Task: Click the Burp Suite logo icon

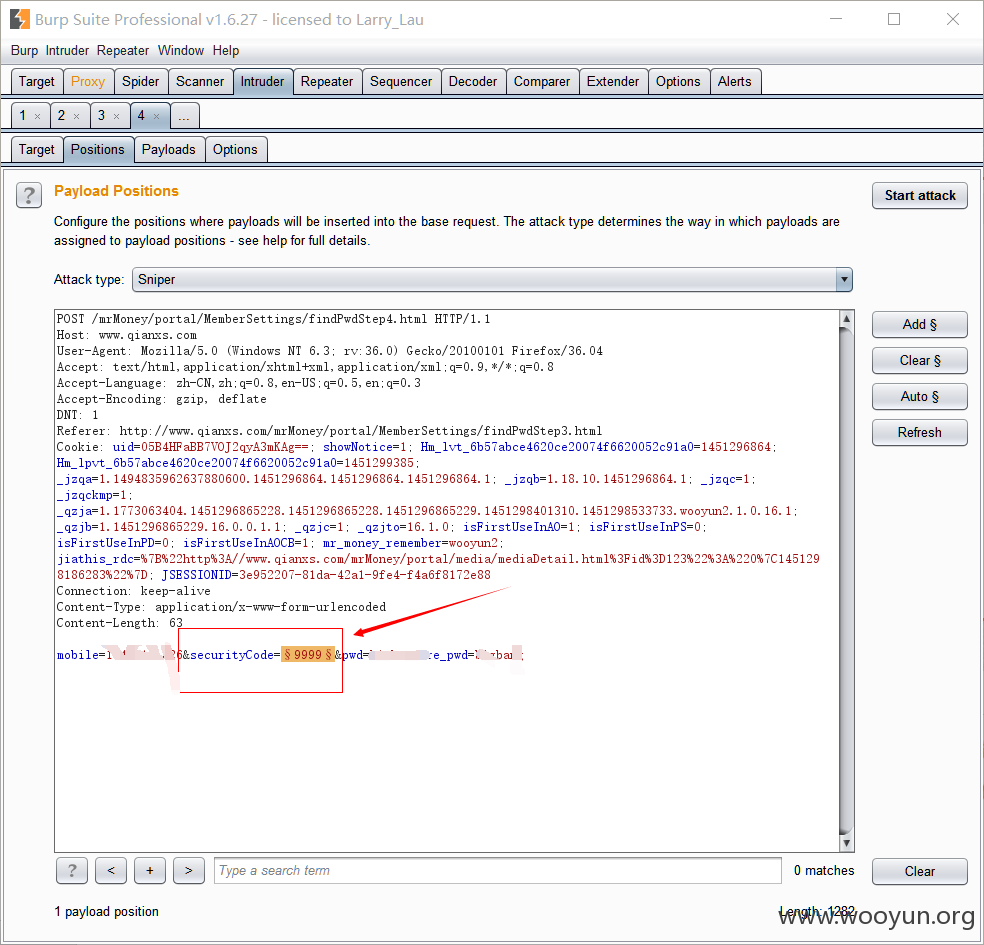Action: (19, 19)
